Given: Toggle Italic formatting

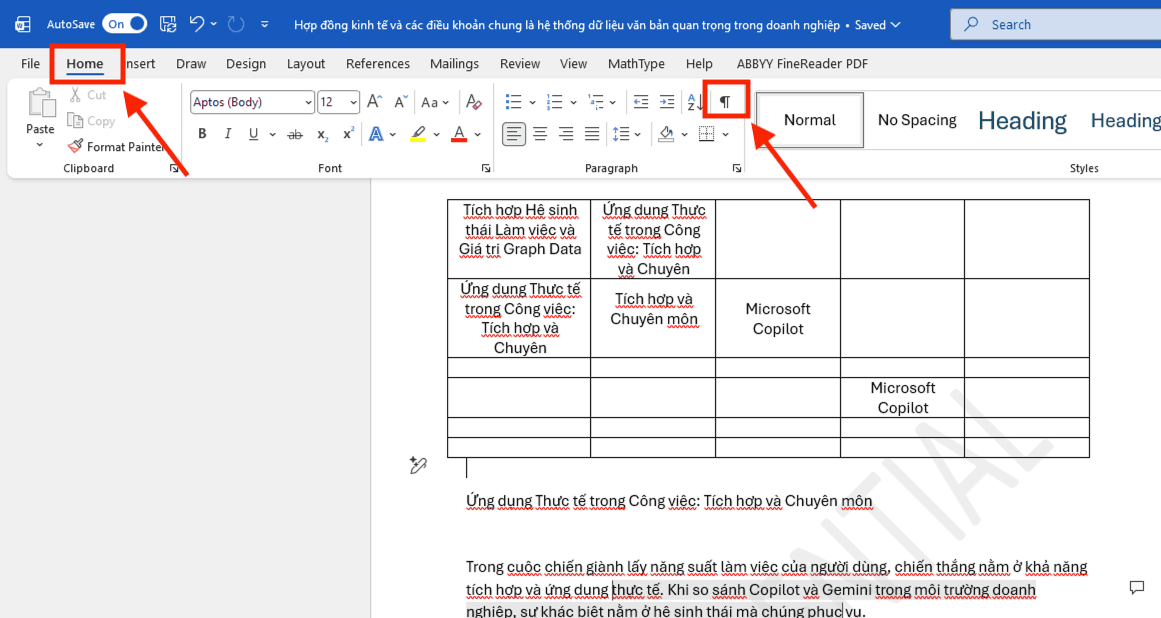Looking at the screenshot, I should coord(228,134).
